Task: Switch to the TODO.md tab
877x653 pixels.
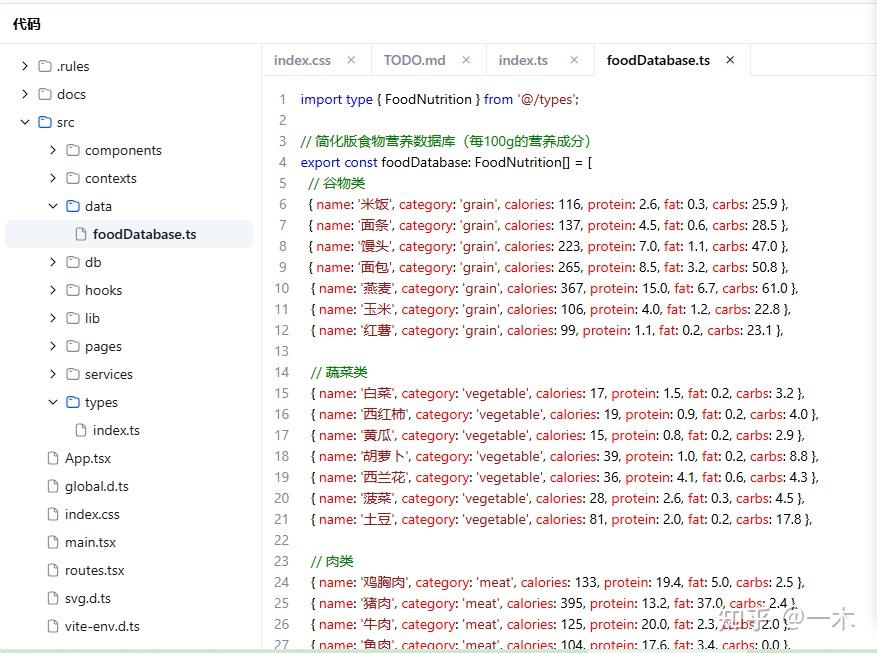Action: click(414, 60)
